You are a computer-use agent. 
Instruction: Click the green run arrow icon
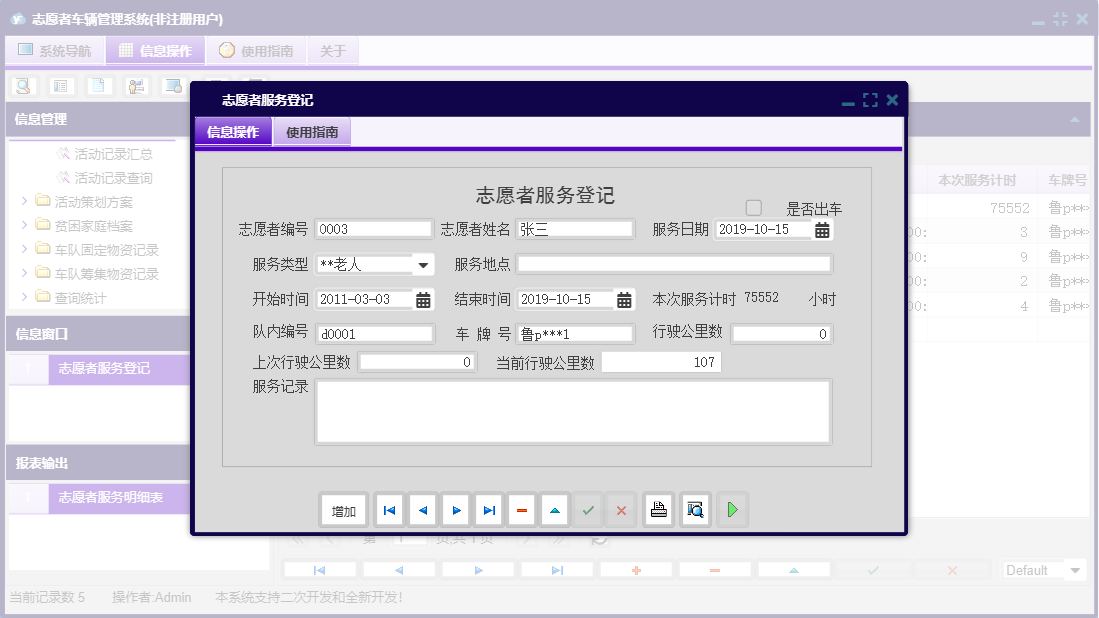click(x=731, y=509)
